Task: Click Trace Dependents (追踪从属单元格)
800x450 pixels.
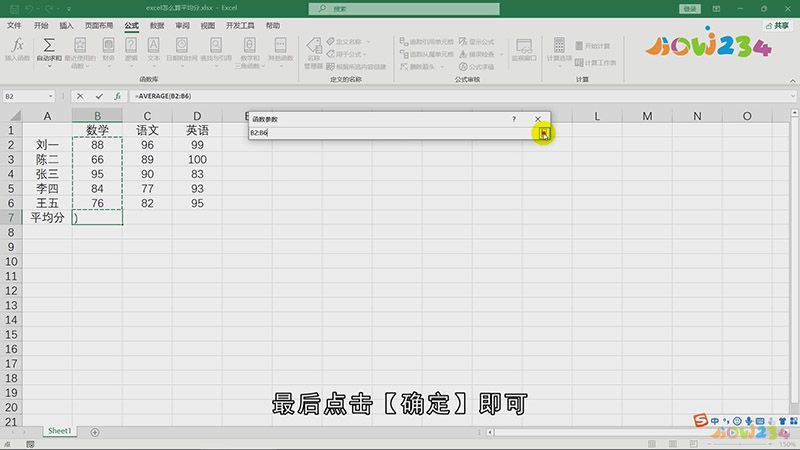Action: [x=427, y=54]
